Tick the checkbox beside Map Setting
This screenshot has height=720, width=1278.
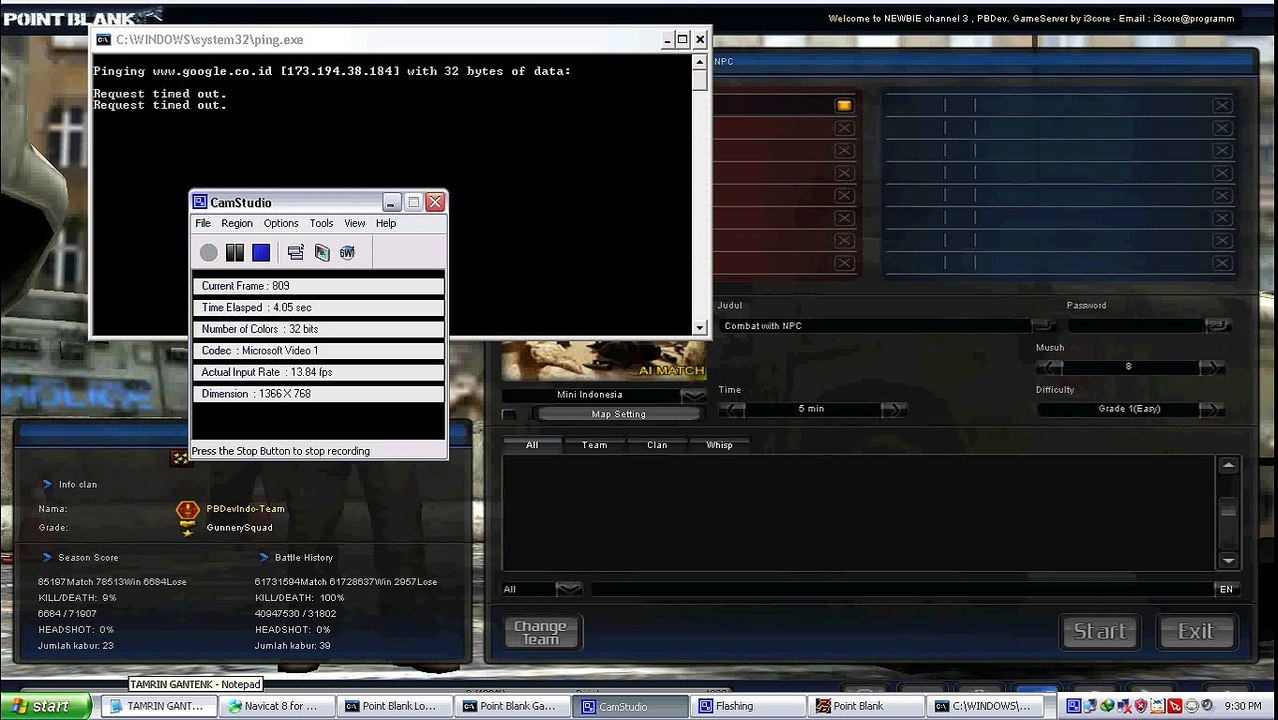point(509,414)
